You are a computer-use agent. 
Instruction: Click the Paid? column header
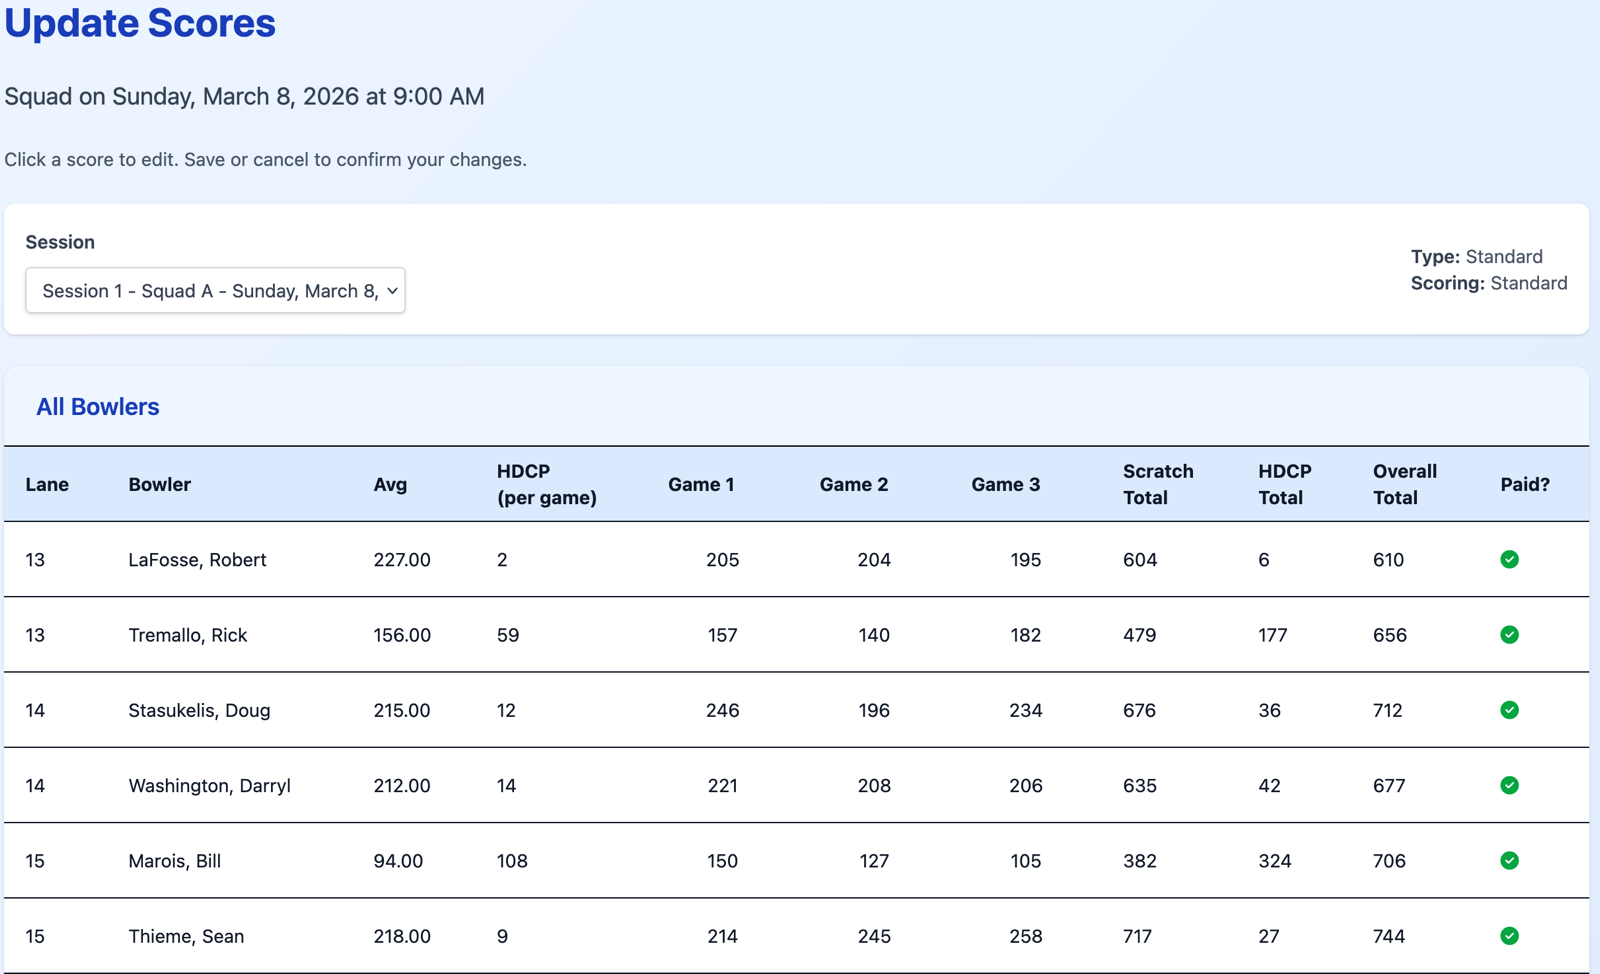(x=1525, y=484)
